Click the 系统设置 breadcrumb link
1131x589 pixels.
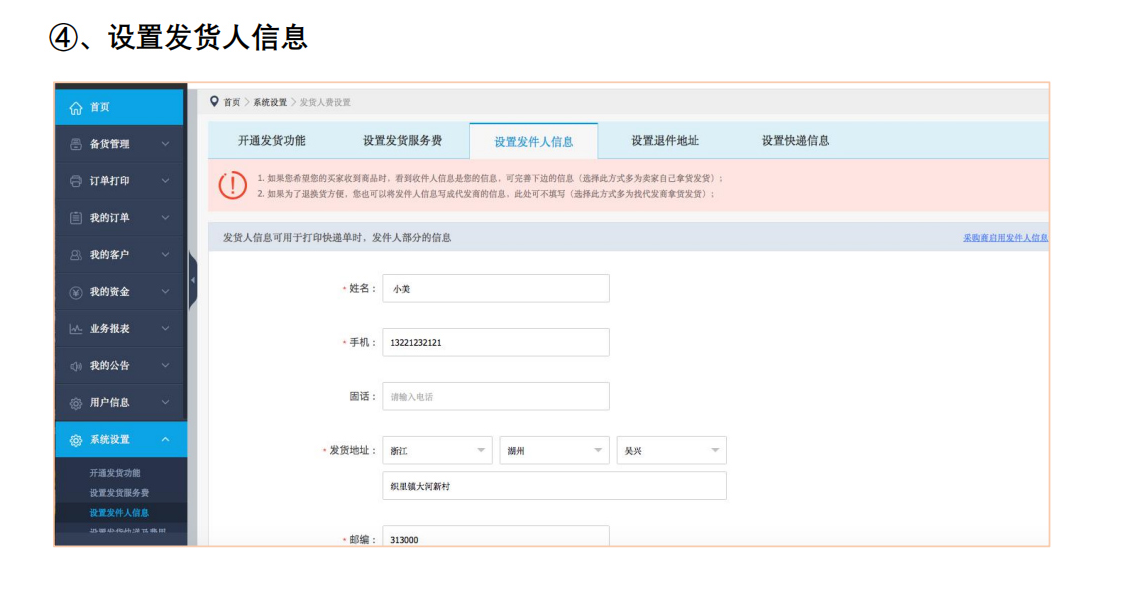(270, 102)
